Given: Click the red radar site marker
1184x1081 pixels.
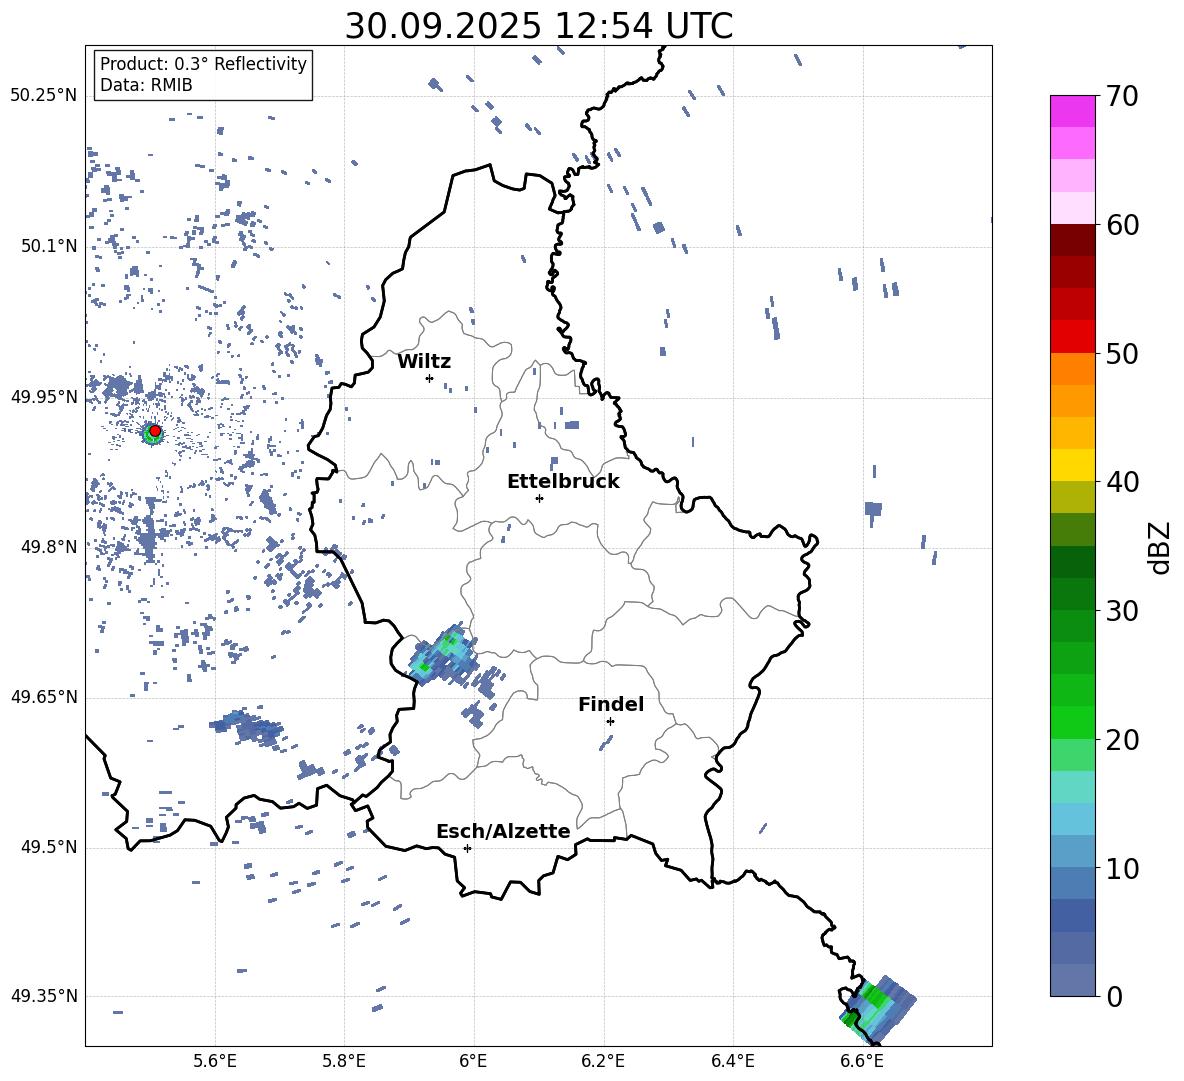Looking at the screenshot, I should pyautogui.click(x=155, y=431).
